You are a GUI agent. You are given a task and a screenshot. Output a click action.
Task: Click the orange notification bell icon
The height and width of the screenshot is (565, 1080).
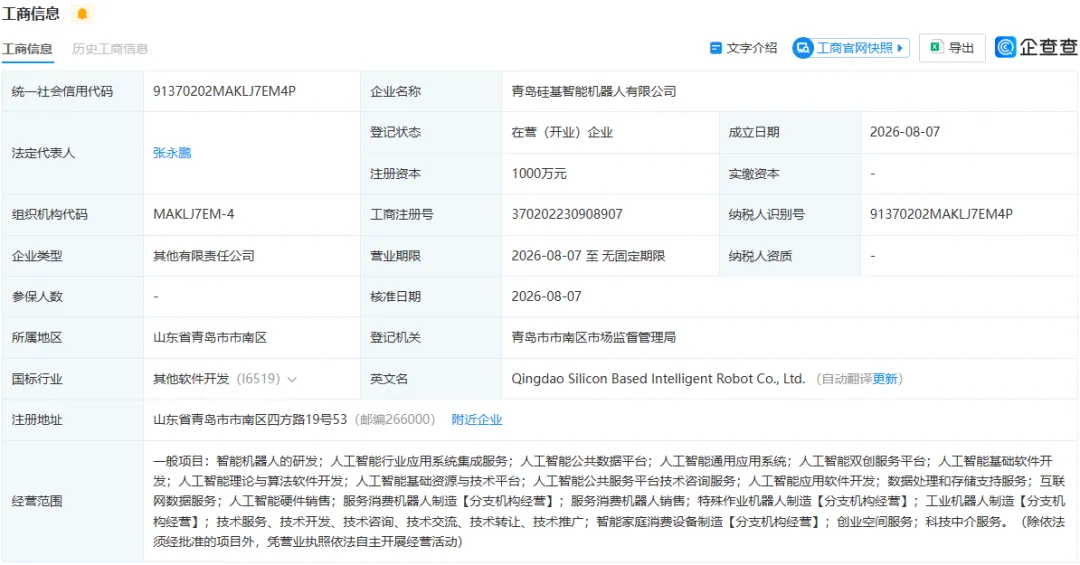pyautogui.click(x=82, y=13)
